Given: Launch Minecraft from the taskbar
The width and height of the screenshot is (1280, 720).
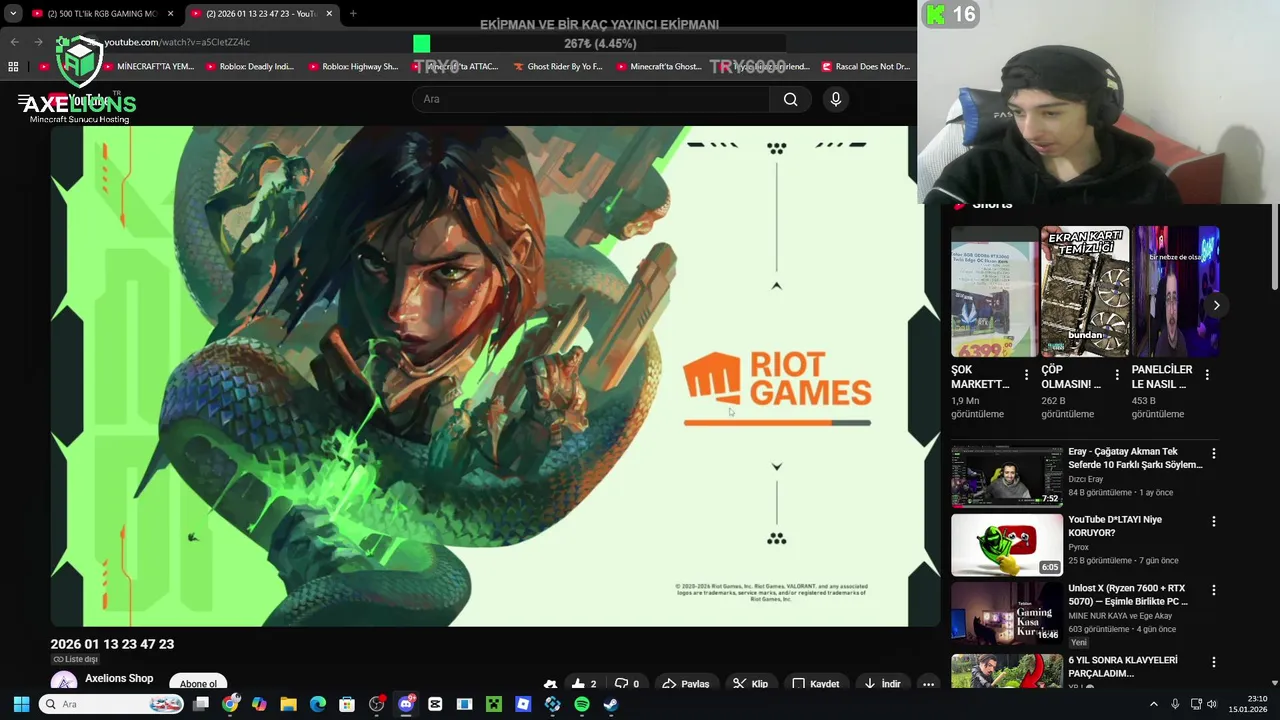Looking at the screenshot, I should tap(493, 704).
